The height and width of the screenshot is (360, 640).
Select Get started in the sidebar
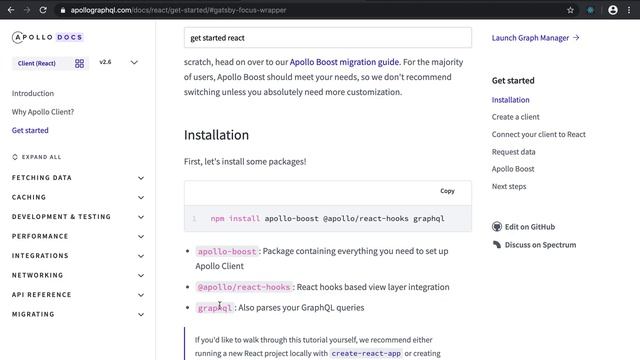[x=30, y=130]
